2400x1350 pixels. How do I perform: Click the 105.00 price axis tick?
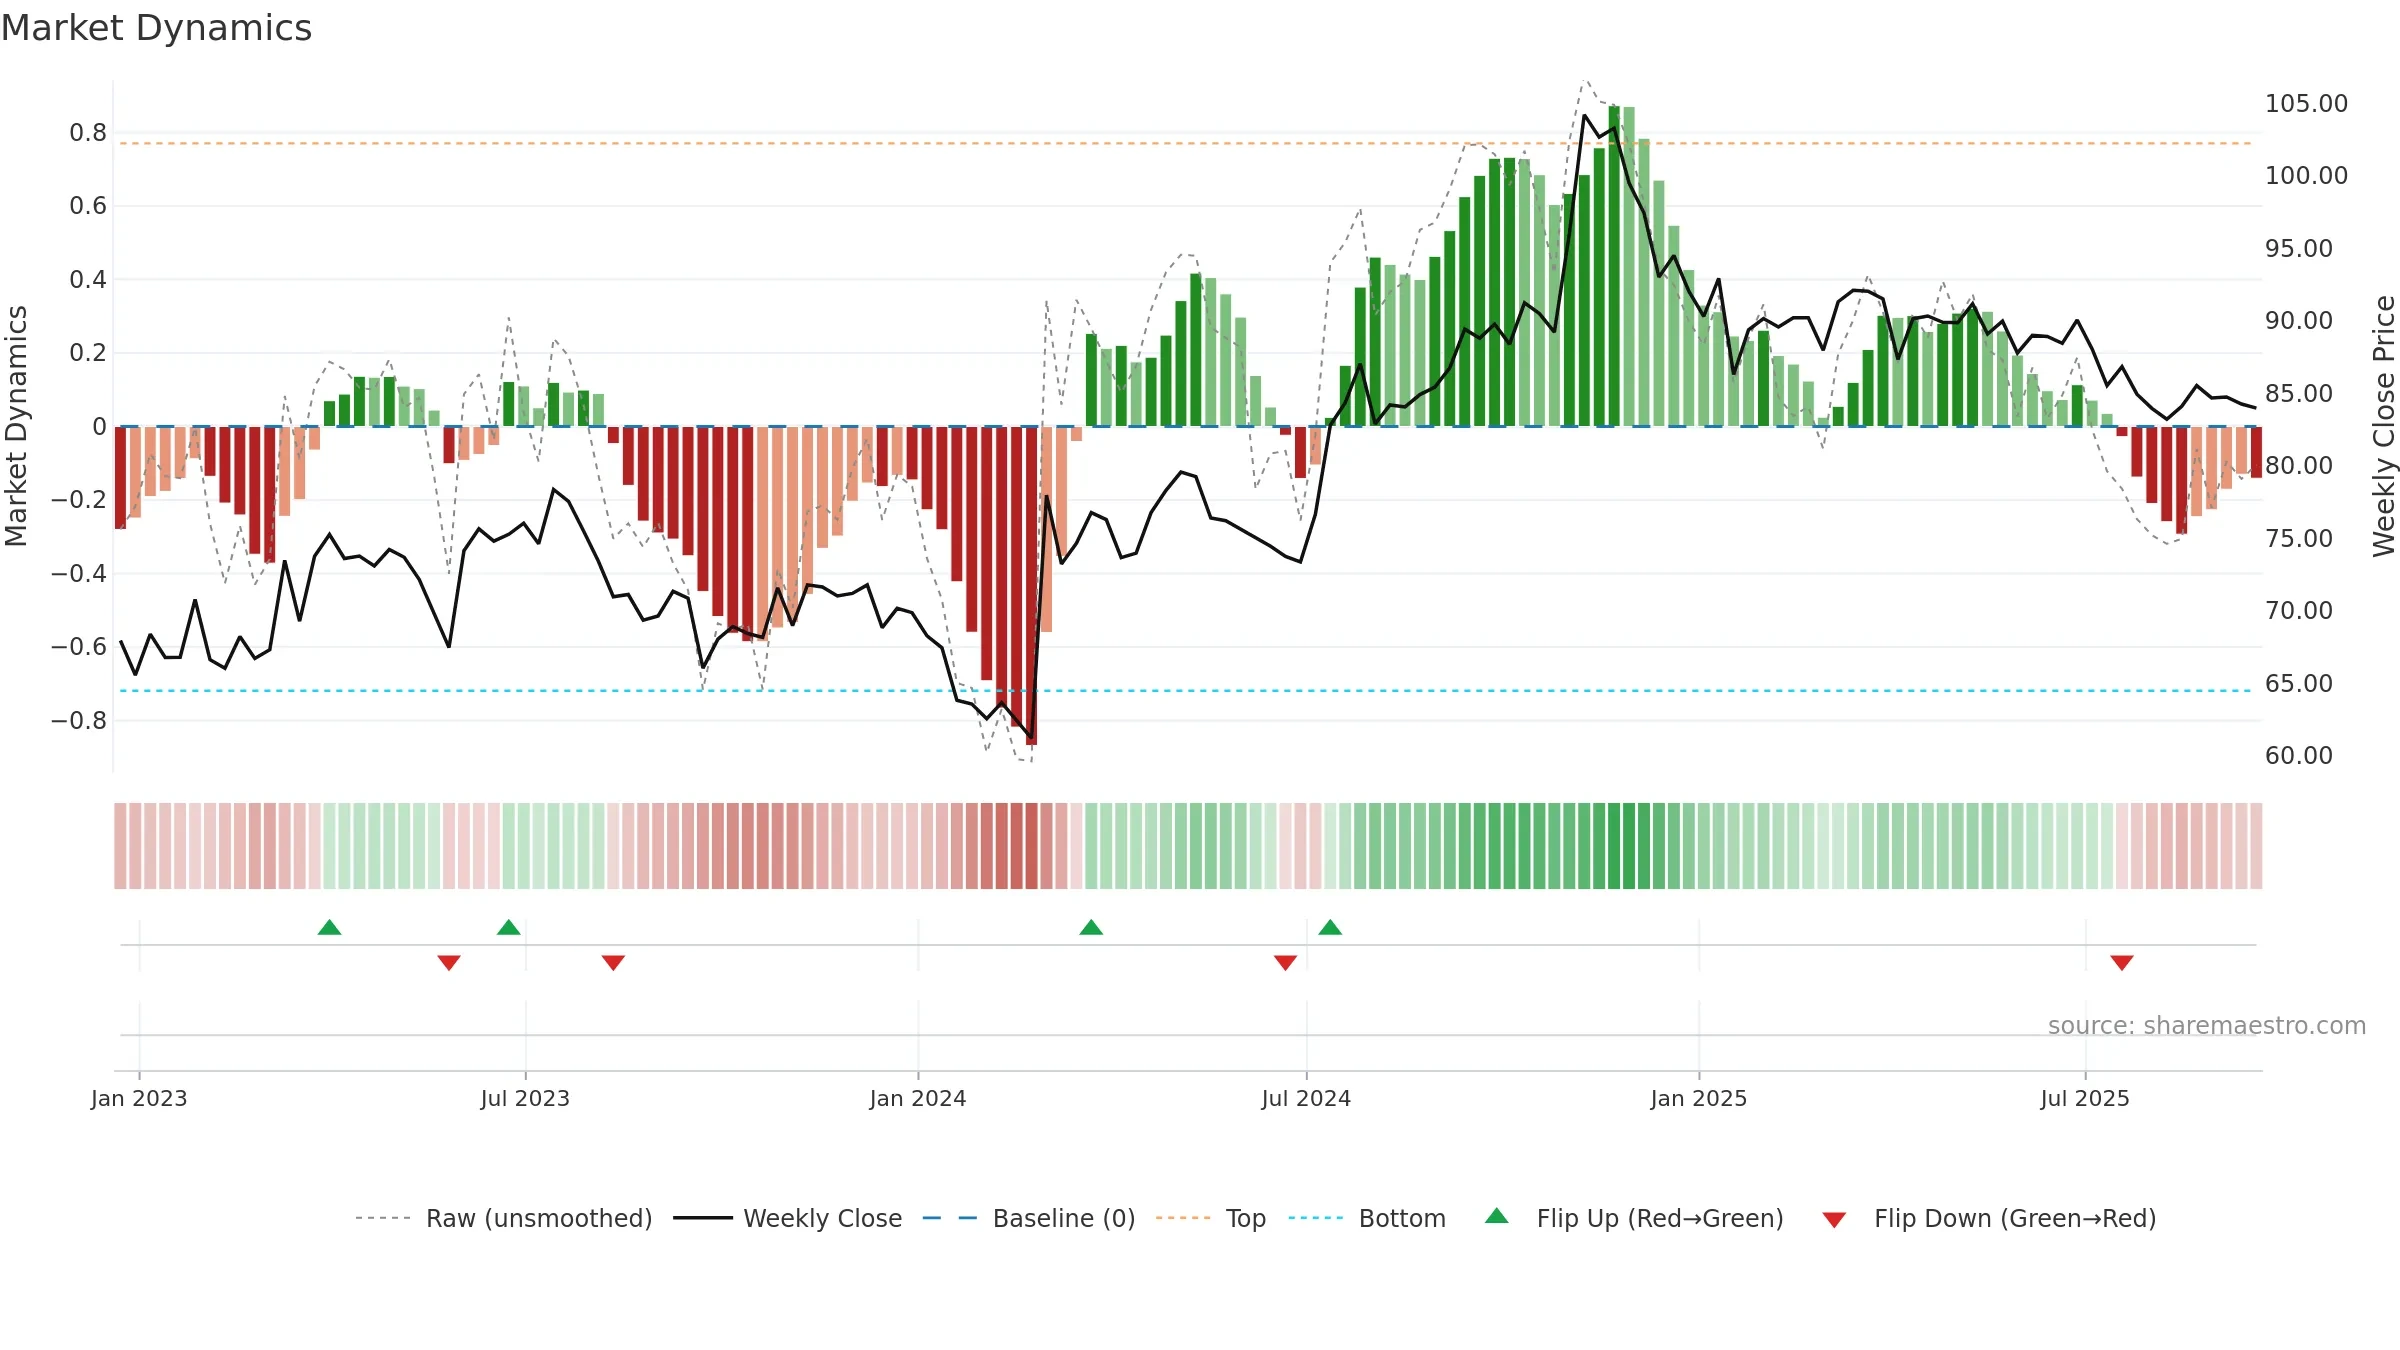(x=2306, y=104)
